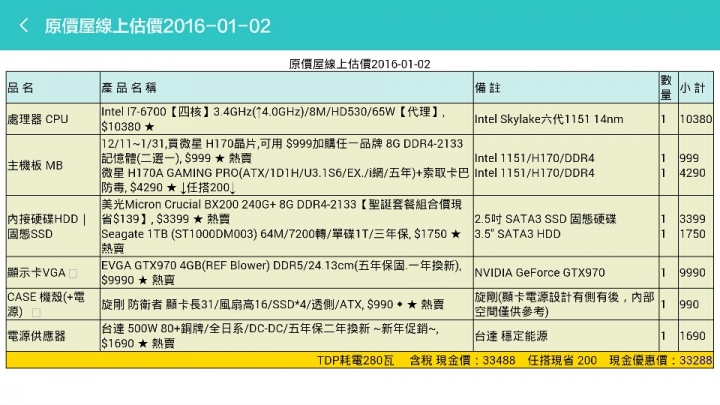
Task: Select the table caption 原價屋線上估價2016-01-02
Action: [x=360, y=64]
